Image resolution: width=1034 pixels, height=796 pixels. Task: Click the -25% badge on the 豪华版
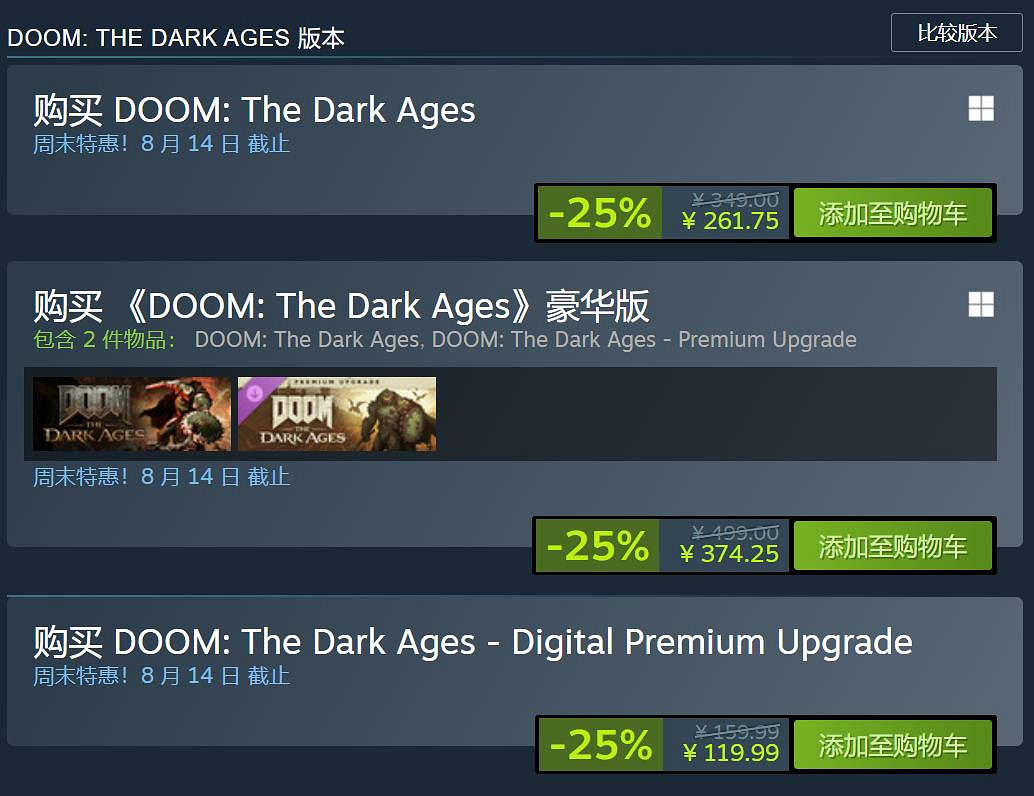point(598,546)
